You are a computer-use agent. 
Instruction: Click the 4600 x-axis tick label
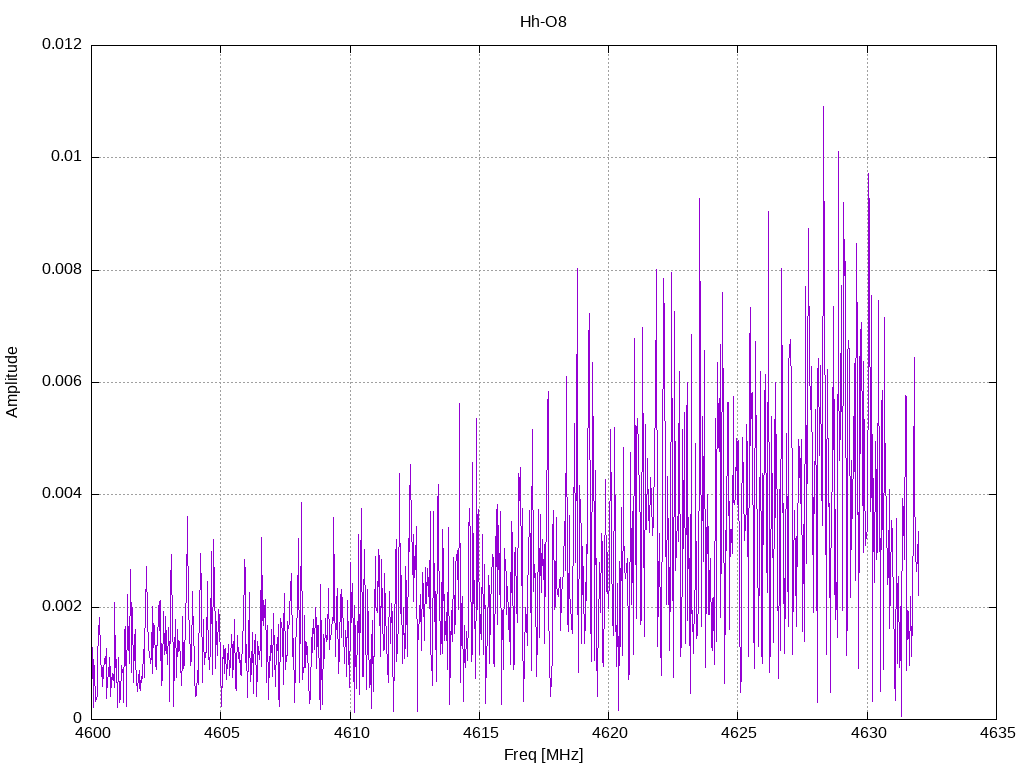tap(92, 733)
